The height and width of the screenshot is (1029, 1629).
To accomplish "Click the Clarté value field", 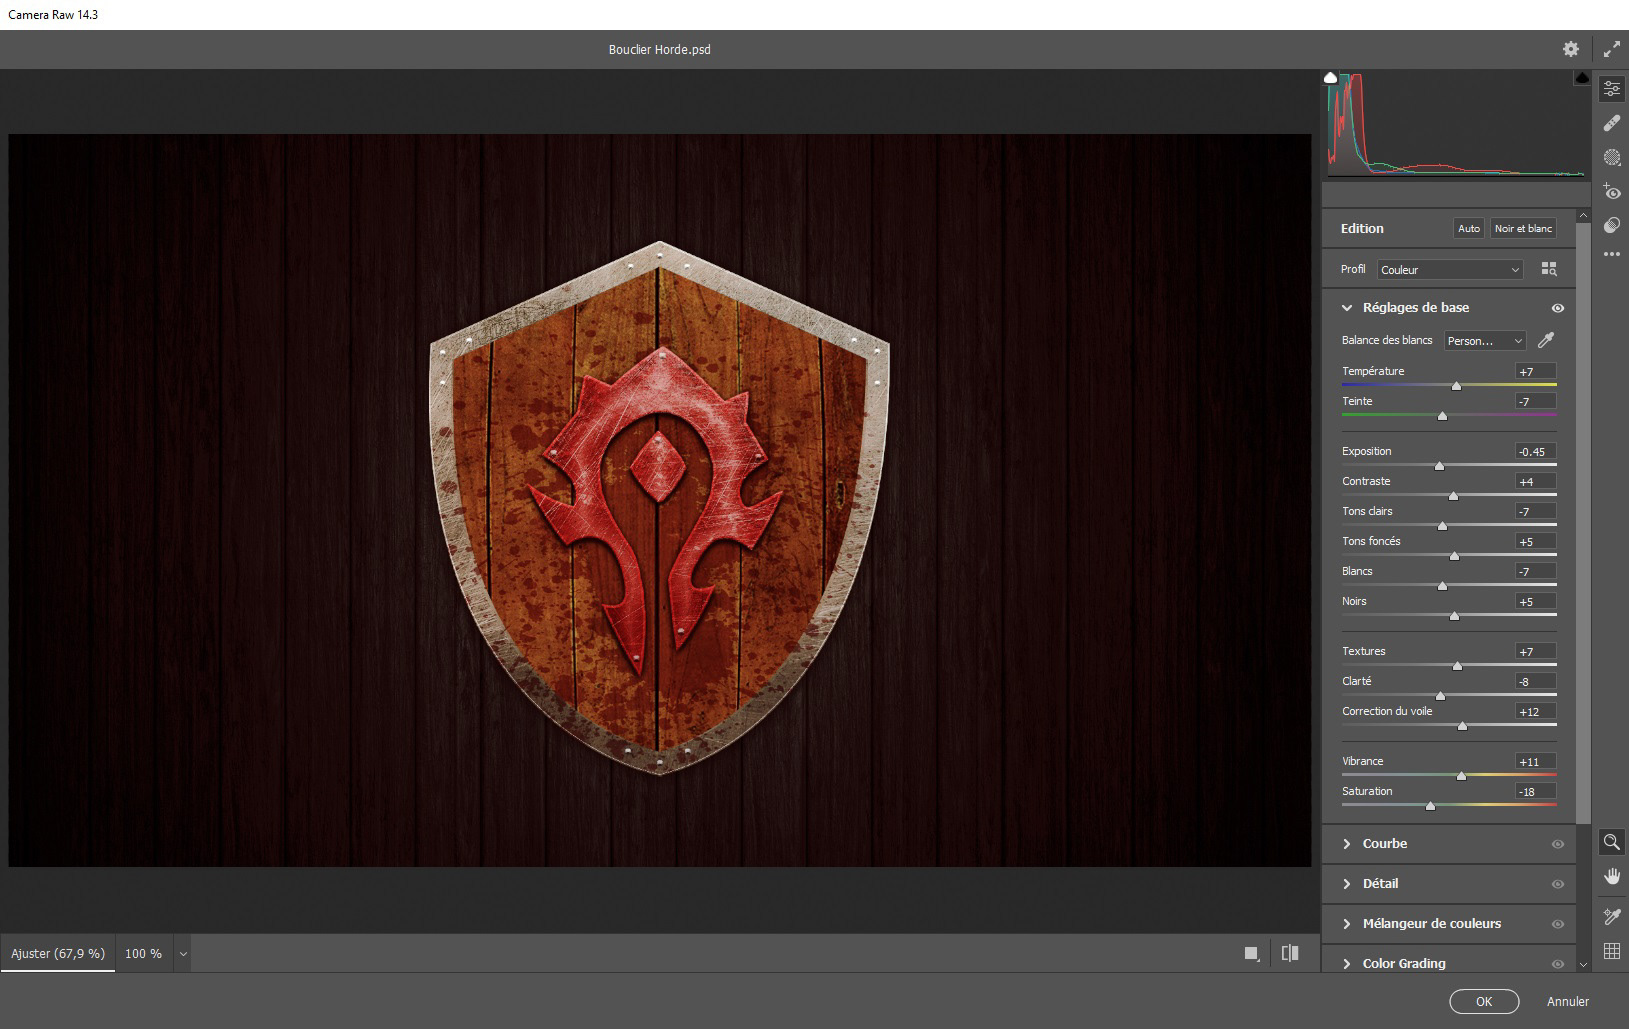I will [x=1535, y=681].
